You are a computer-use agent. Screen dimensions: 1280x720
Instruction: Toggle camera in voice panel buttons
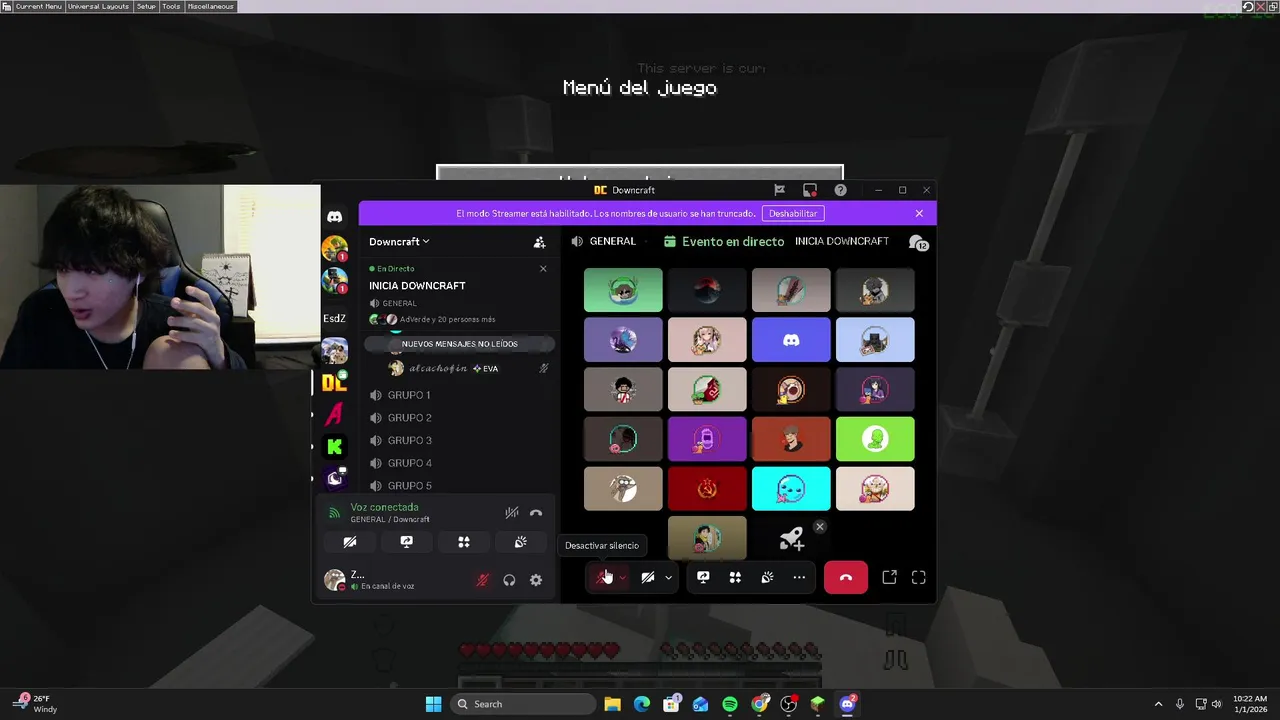tap(349, 542)
